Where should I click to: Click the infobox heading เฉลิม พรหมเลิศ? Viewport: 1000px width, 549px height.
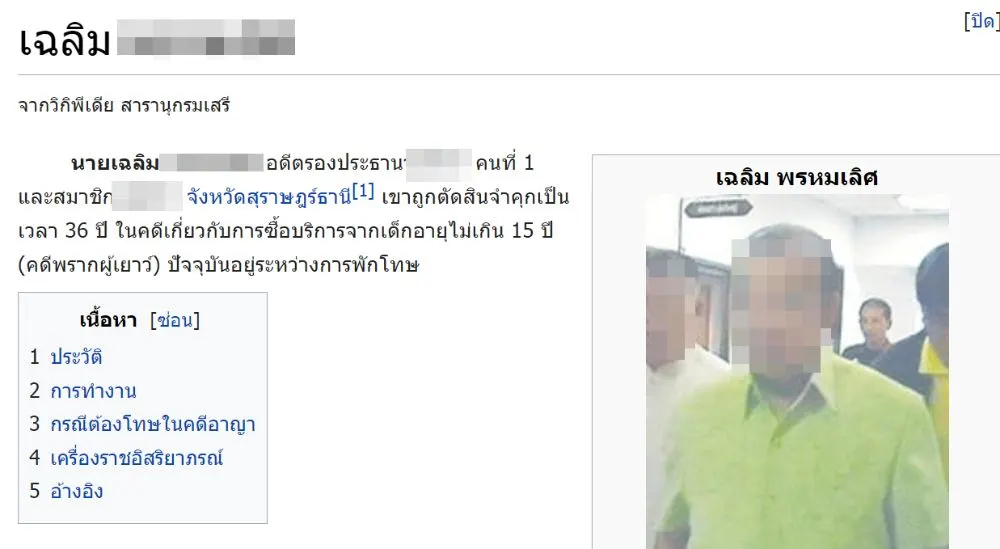coord(797,177)
